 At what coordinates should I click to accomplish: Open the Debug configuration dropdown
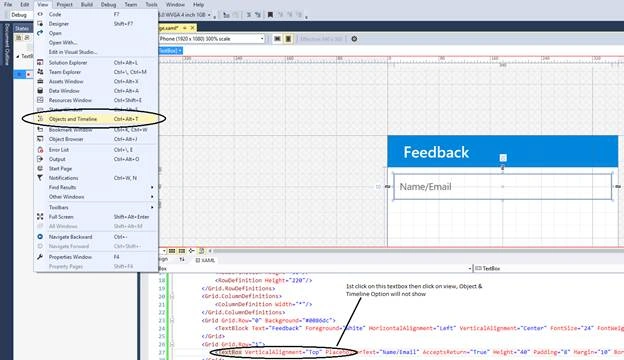click(x=21, y=15)
